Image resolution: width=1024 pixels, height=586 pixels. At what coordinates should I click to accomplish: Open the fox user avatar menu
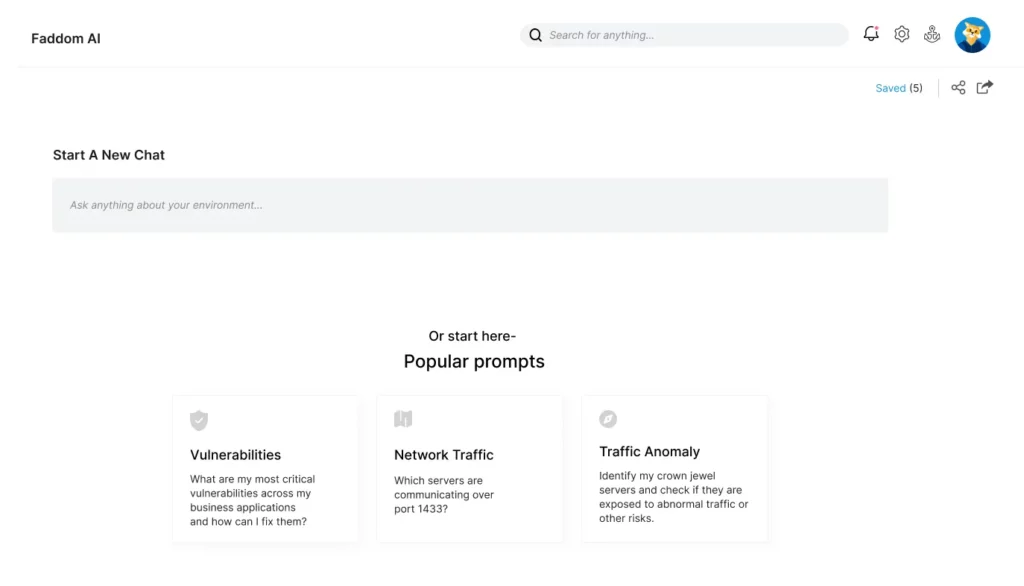972,35
